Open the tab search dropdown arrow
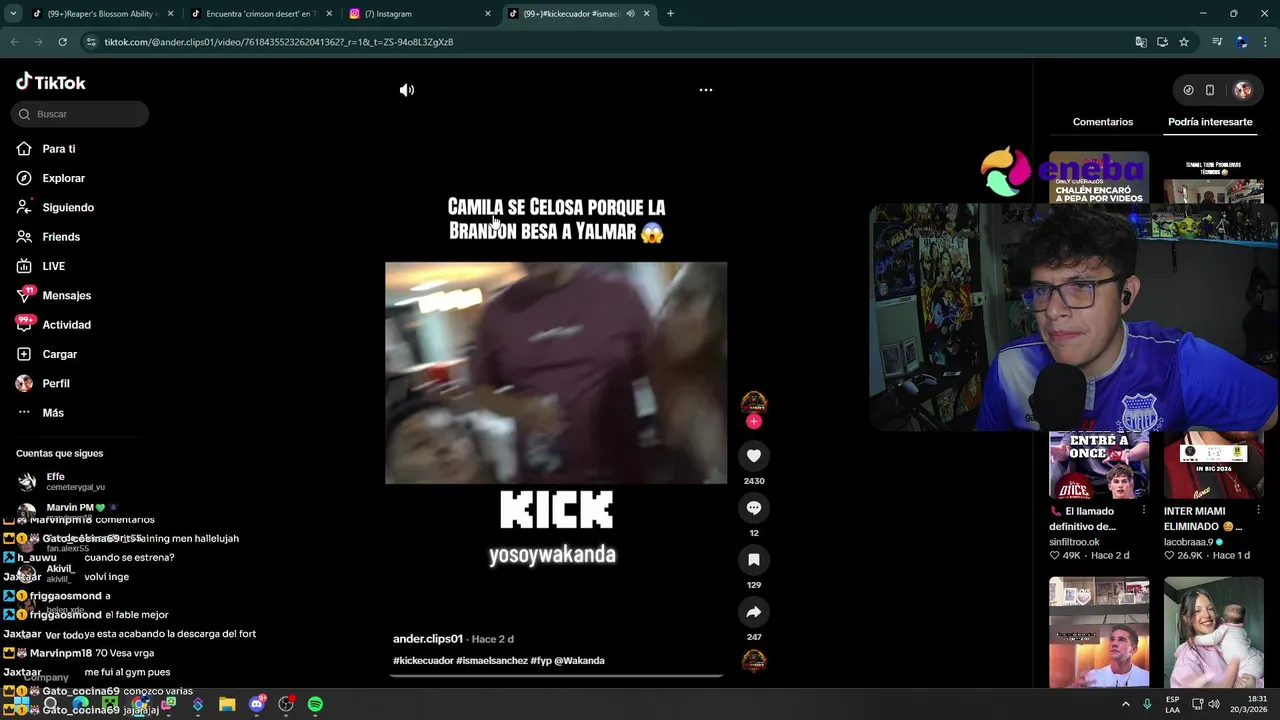 pos(13,14)
